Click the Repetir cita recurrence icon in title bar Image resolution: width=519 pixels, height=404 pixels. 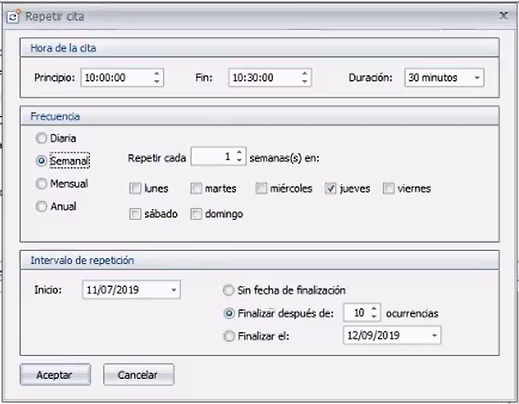click(x=13, y=16)
